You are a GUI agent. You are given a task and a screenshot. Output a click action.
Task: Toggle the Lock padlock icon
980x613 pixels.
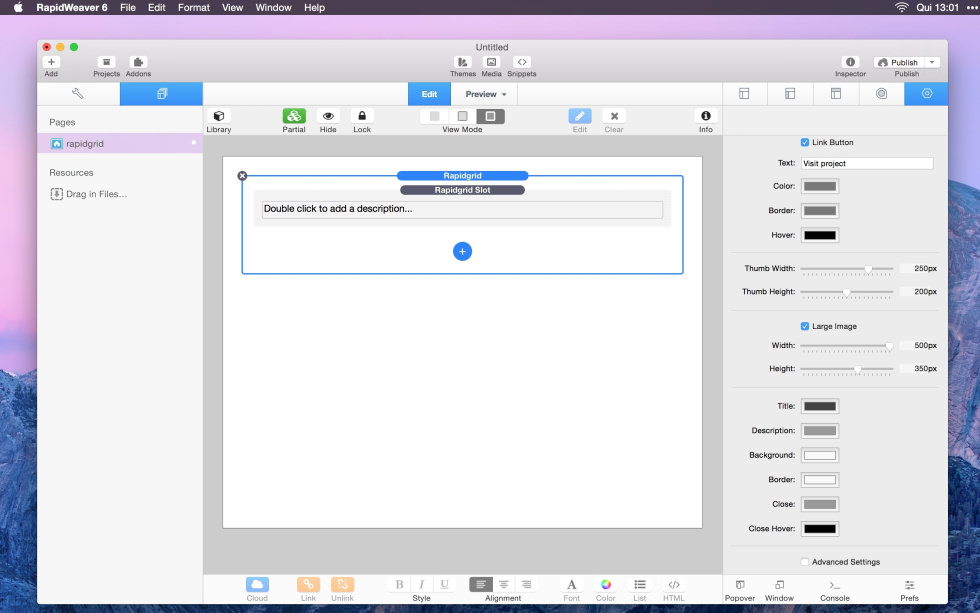click(362, 116)
